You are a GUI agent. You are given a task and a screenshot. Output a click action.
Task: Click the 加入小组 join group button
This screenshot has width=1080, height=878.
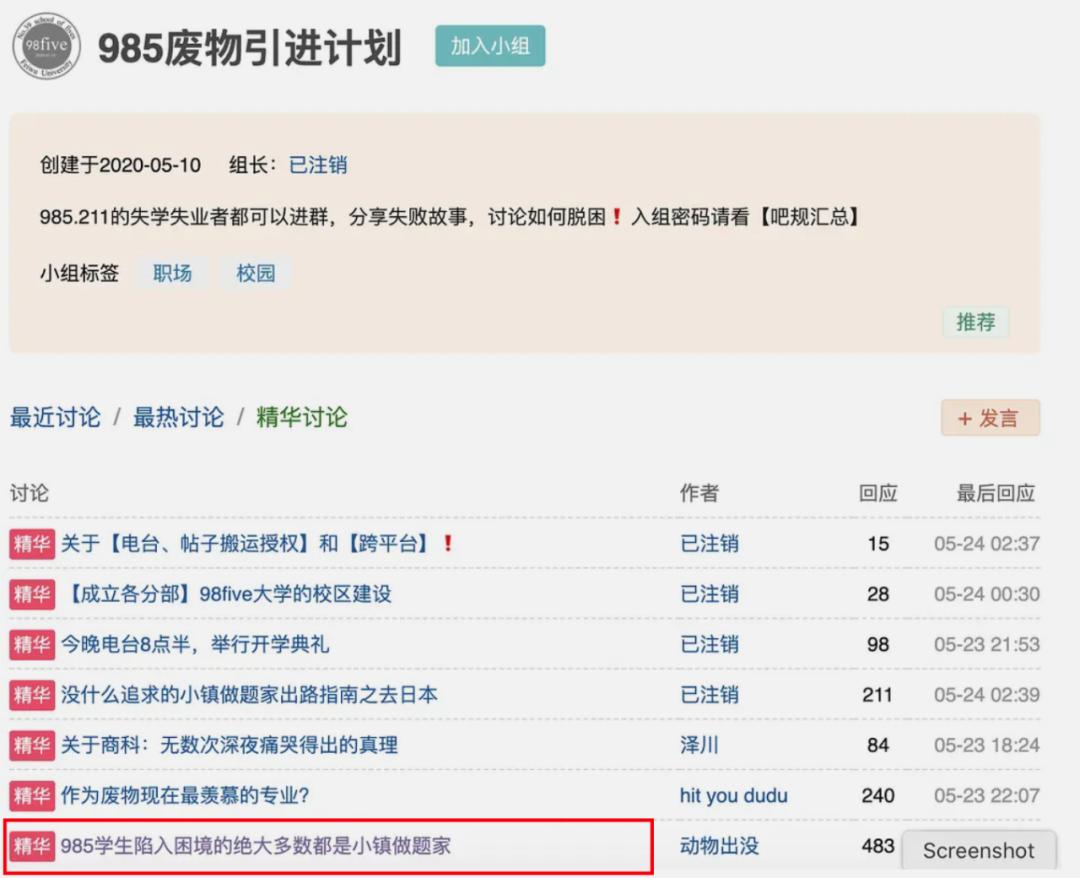pyautogui.click(x=490, y=47)
